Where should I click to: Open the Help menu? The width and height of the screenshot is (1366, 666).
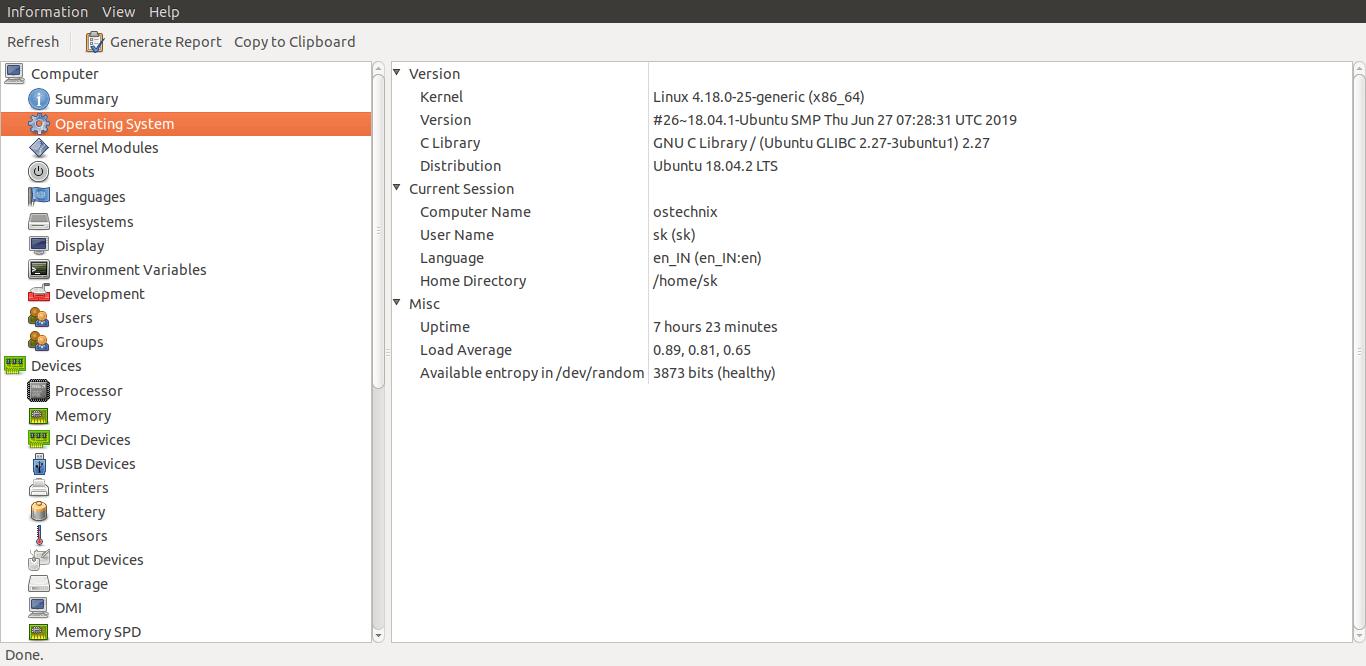pyautogui.click(x=163, y=11)
